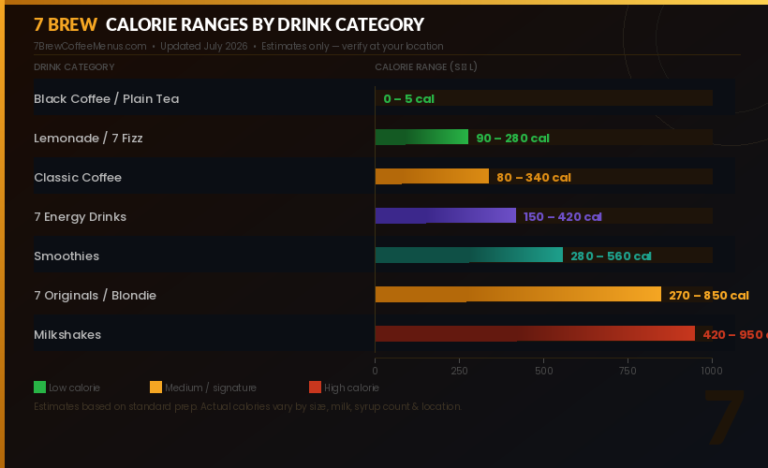Click the 'Estimates only — verify at your location' note
The height and width of the screenshot is (468, 768).
[x=352, y=46]
